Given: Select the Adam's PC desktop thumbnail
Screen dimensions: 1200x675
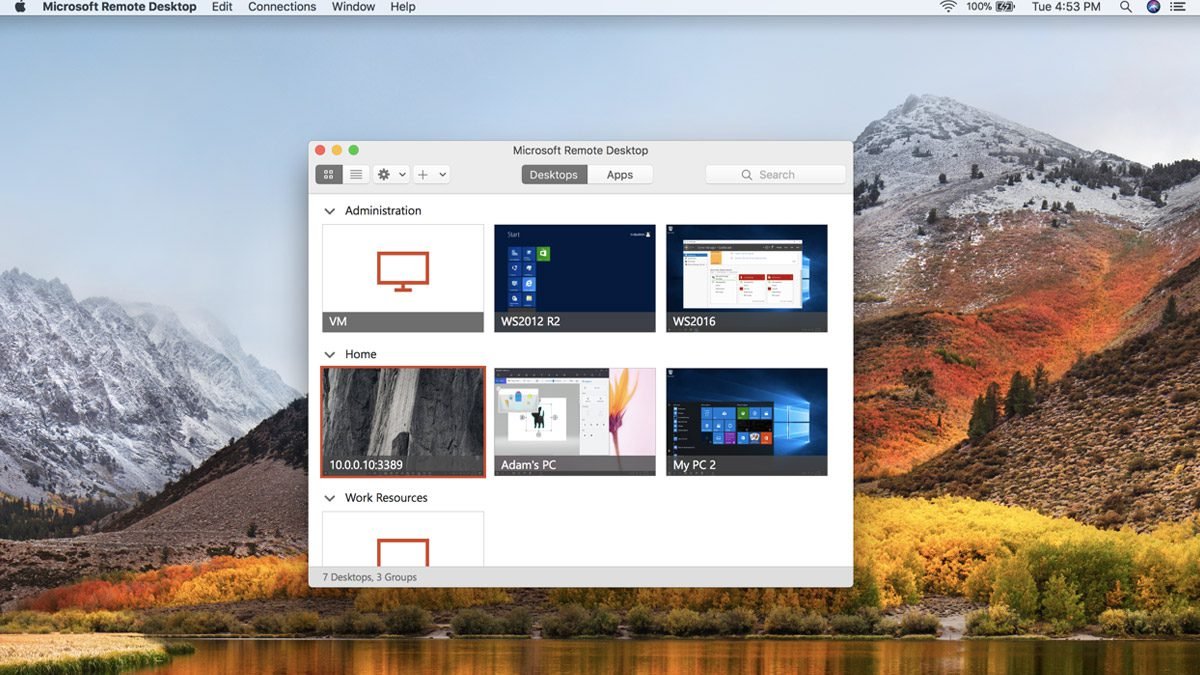Looking at the screenshot, I should click(575, 421).
